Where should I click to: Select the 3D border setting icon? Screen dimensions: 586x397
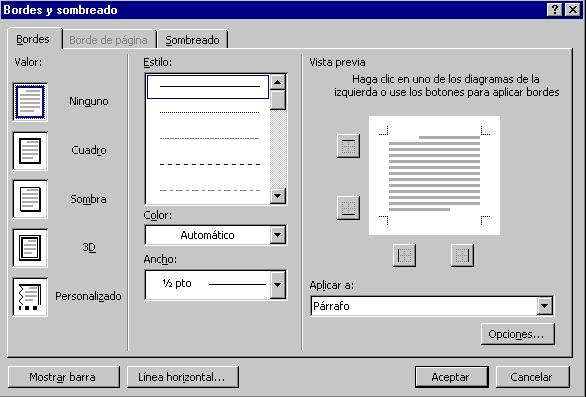(30, 248)
